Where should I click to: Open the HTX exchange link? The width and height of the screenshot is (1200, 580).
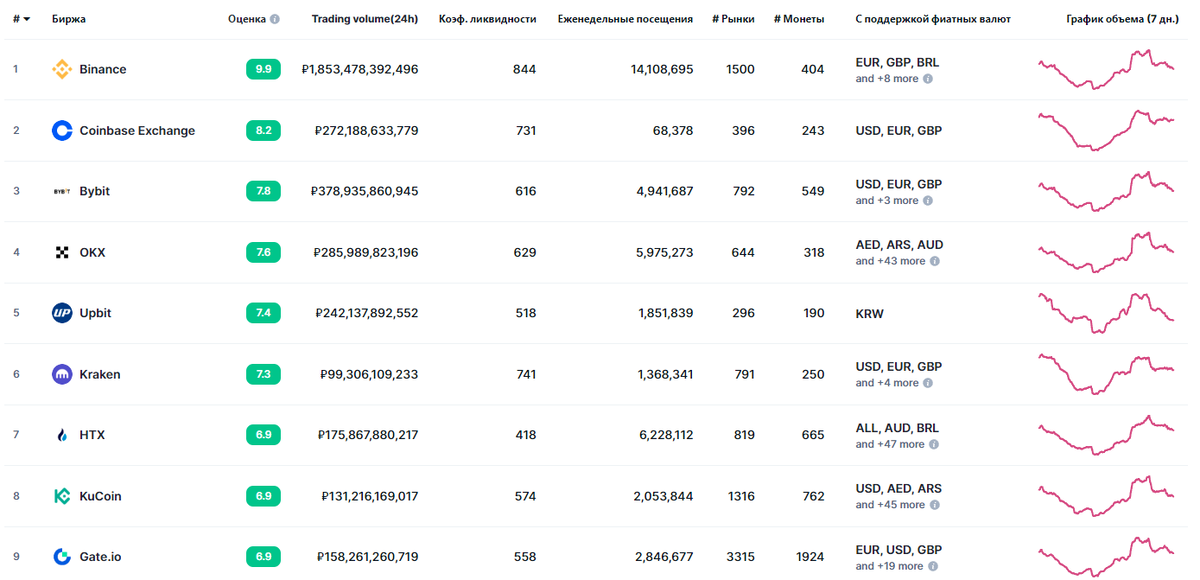pos(92,435)
